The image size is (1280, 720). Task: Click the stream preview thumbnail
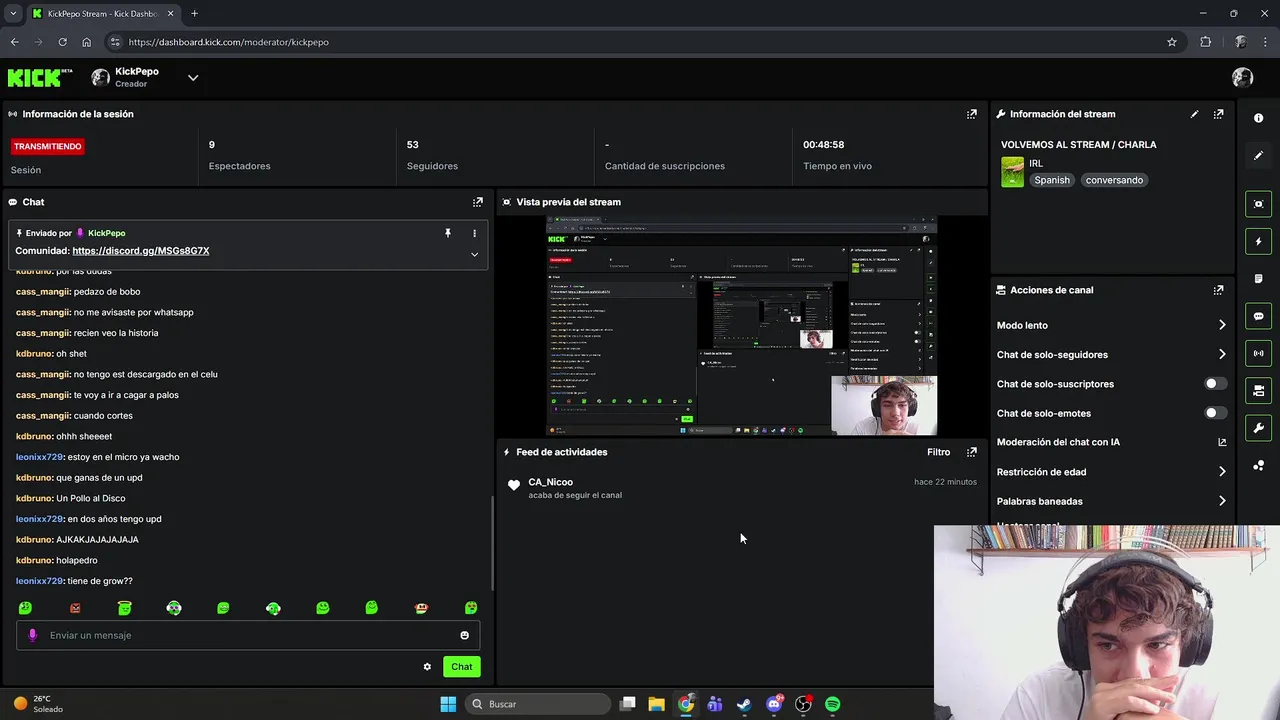[741, 326]
